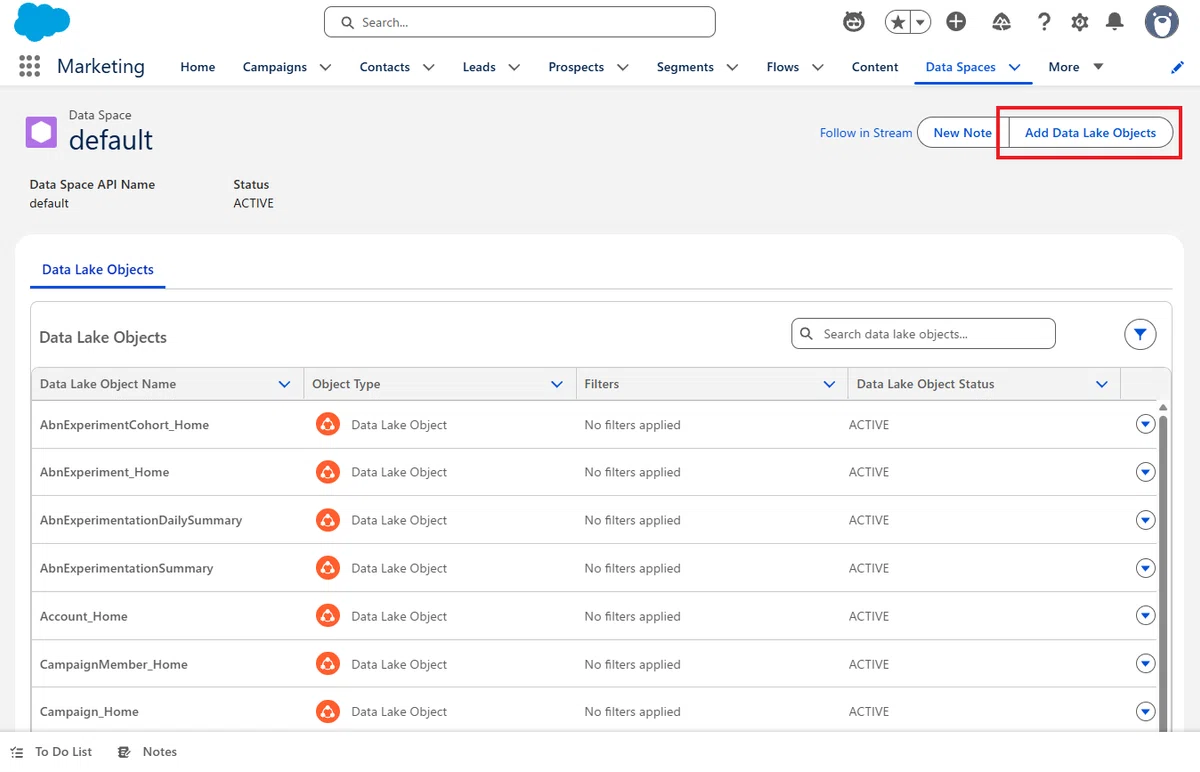Click the Follow in Stream link

pos(866,132)
